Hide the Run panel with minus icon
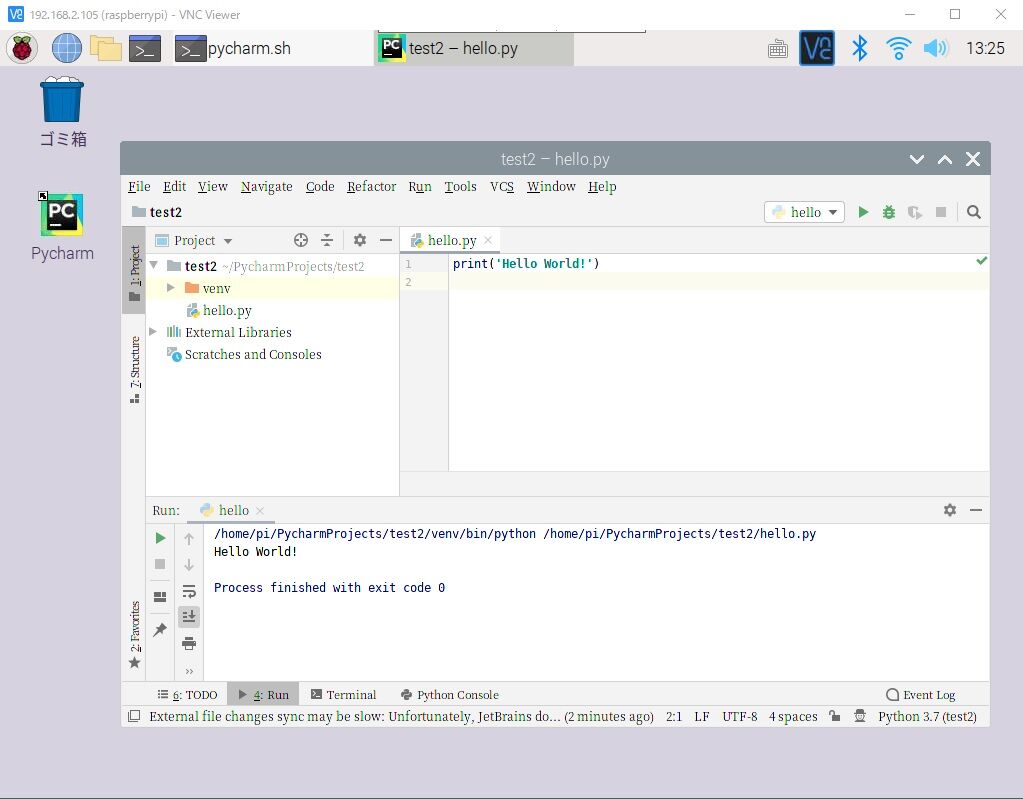This screenshot has width=1023, height=799. click(x=976, y=510)
